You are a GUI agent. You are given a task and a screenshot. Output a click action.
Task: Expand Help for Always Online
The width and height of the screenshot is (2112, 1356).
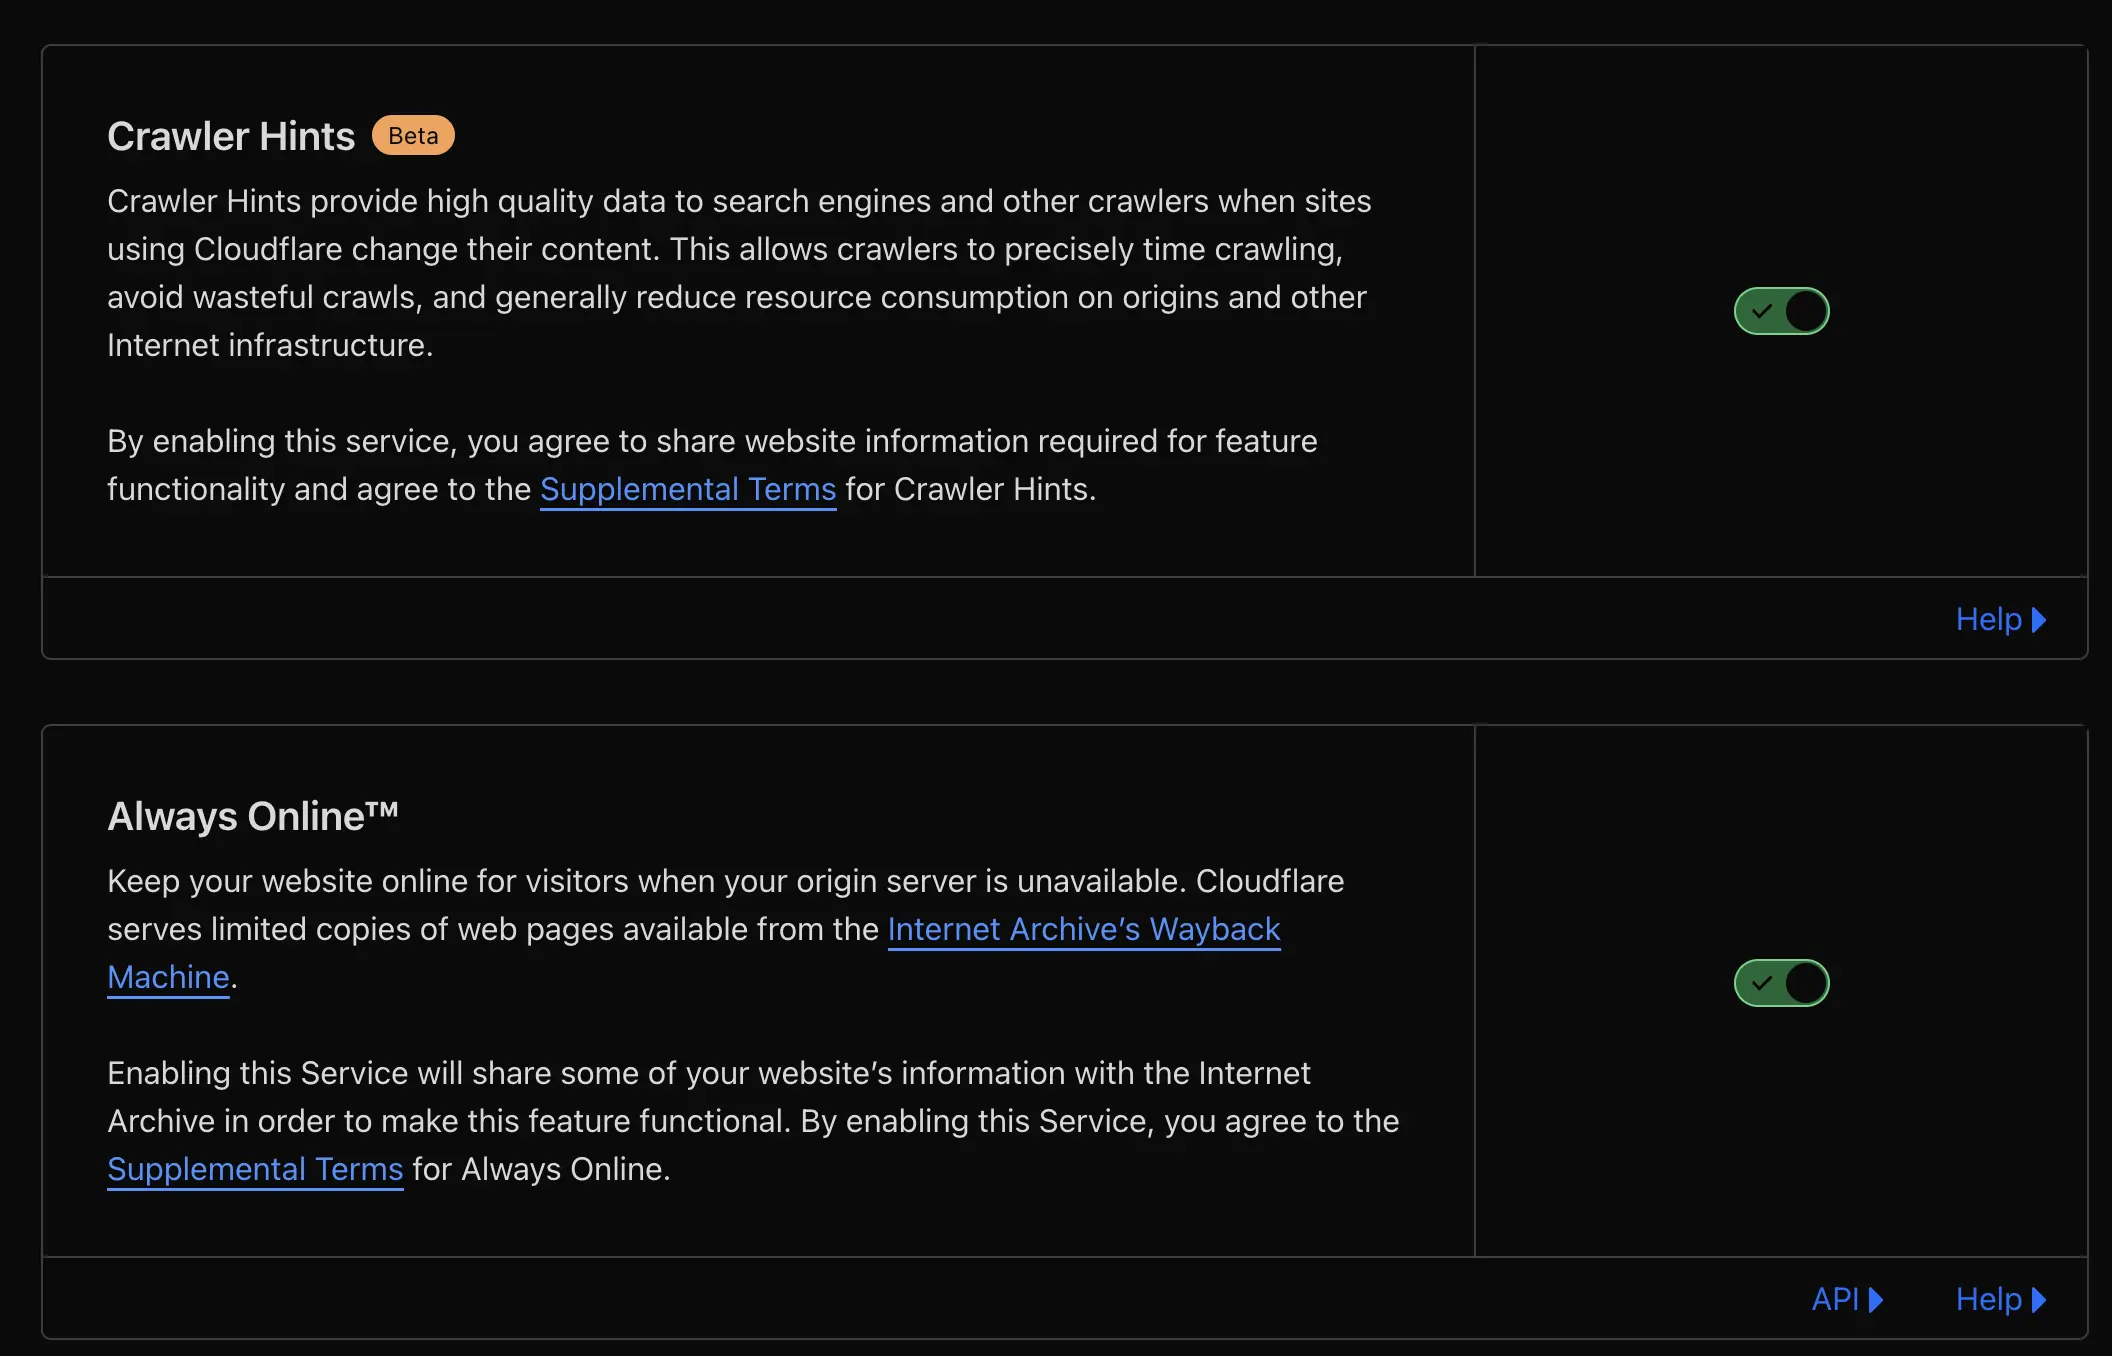pyautogui.click(x=2001, y=1299)
